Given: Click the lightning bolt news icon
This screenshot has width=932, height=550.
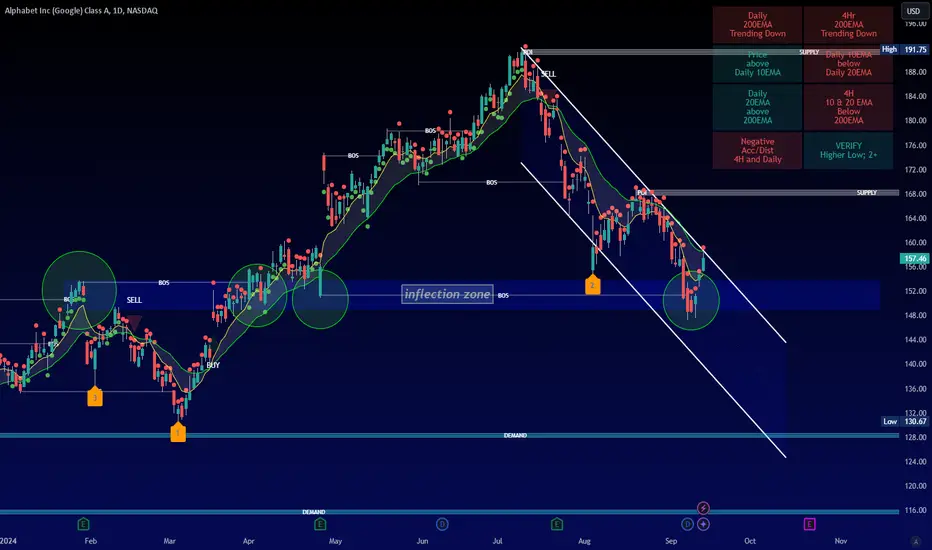Looking at the screenshot, I should [703, 508].
